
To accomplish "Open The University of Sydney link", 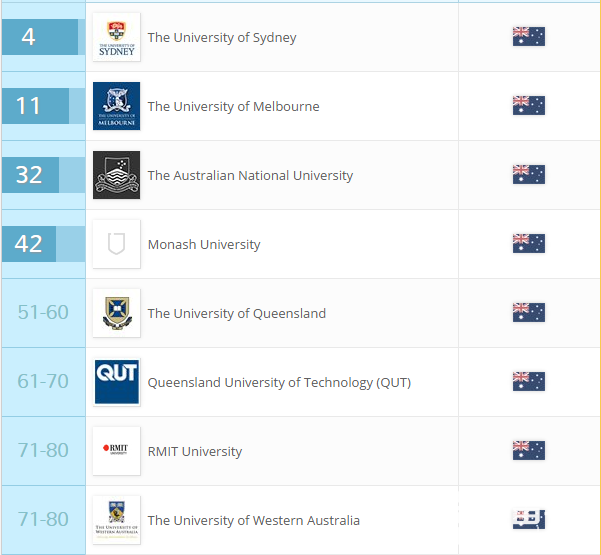I will point(222,38).
